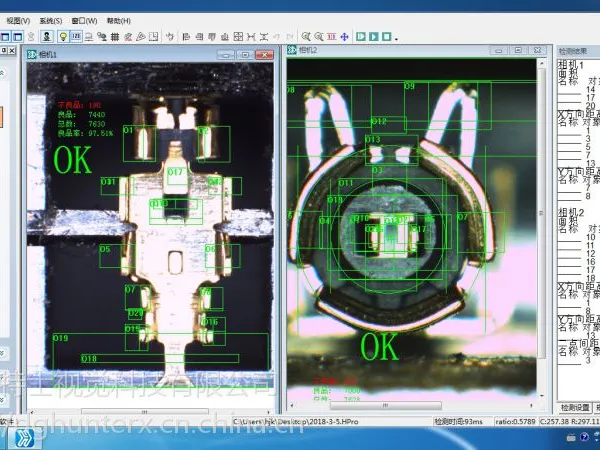The height and width of the screenshot is (450, 600).
Task: Click 相机2 vertical scrollbar up arrow
Action: (x=541, y=64)
